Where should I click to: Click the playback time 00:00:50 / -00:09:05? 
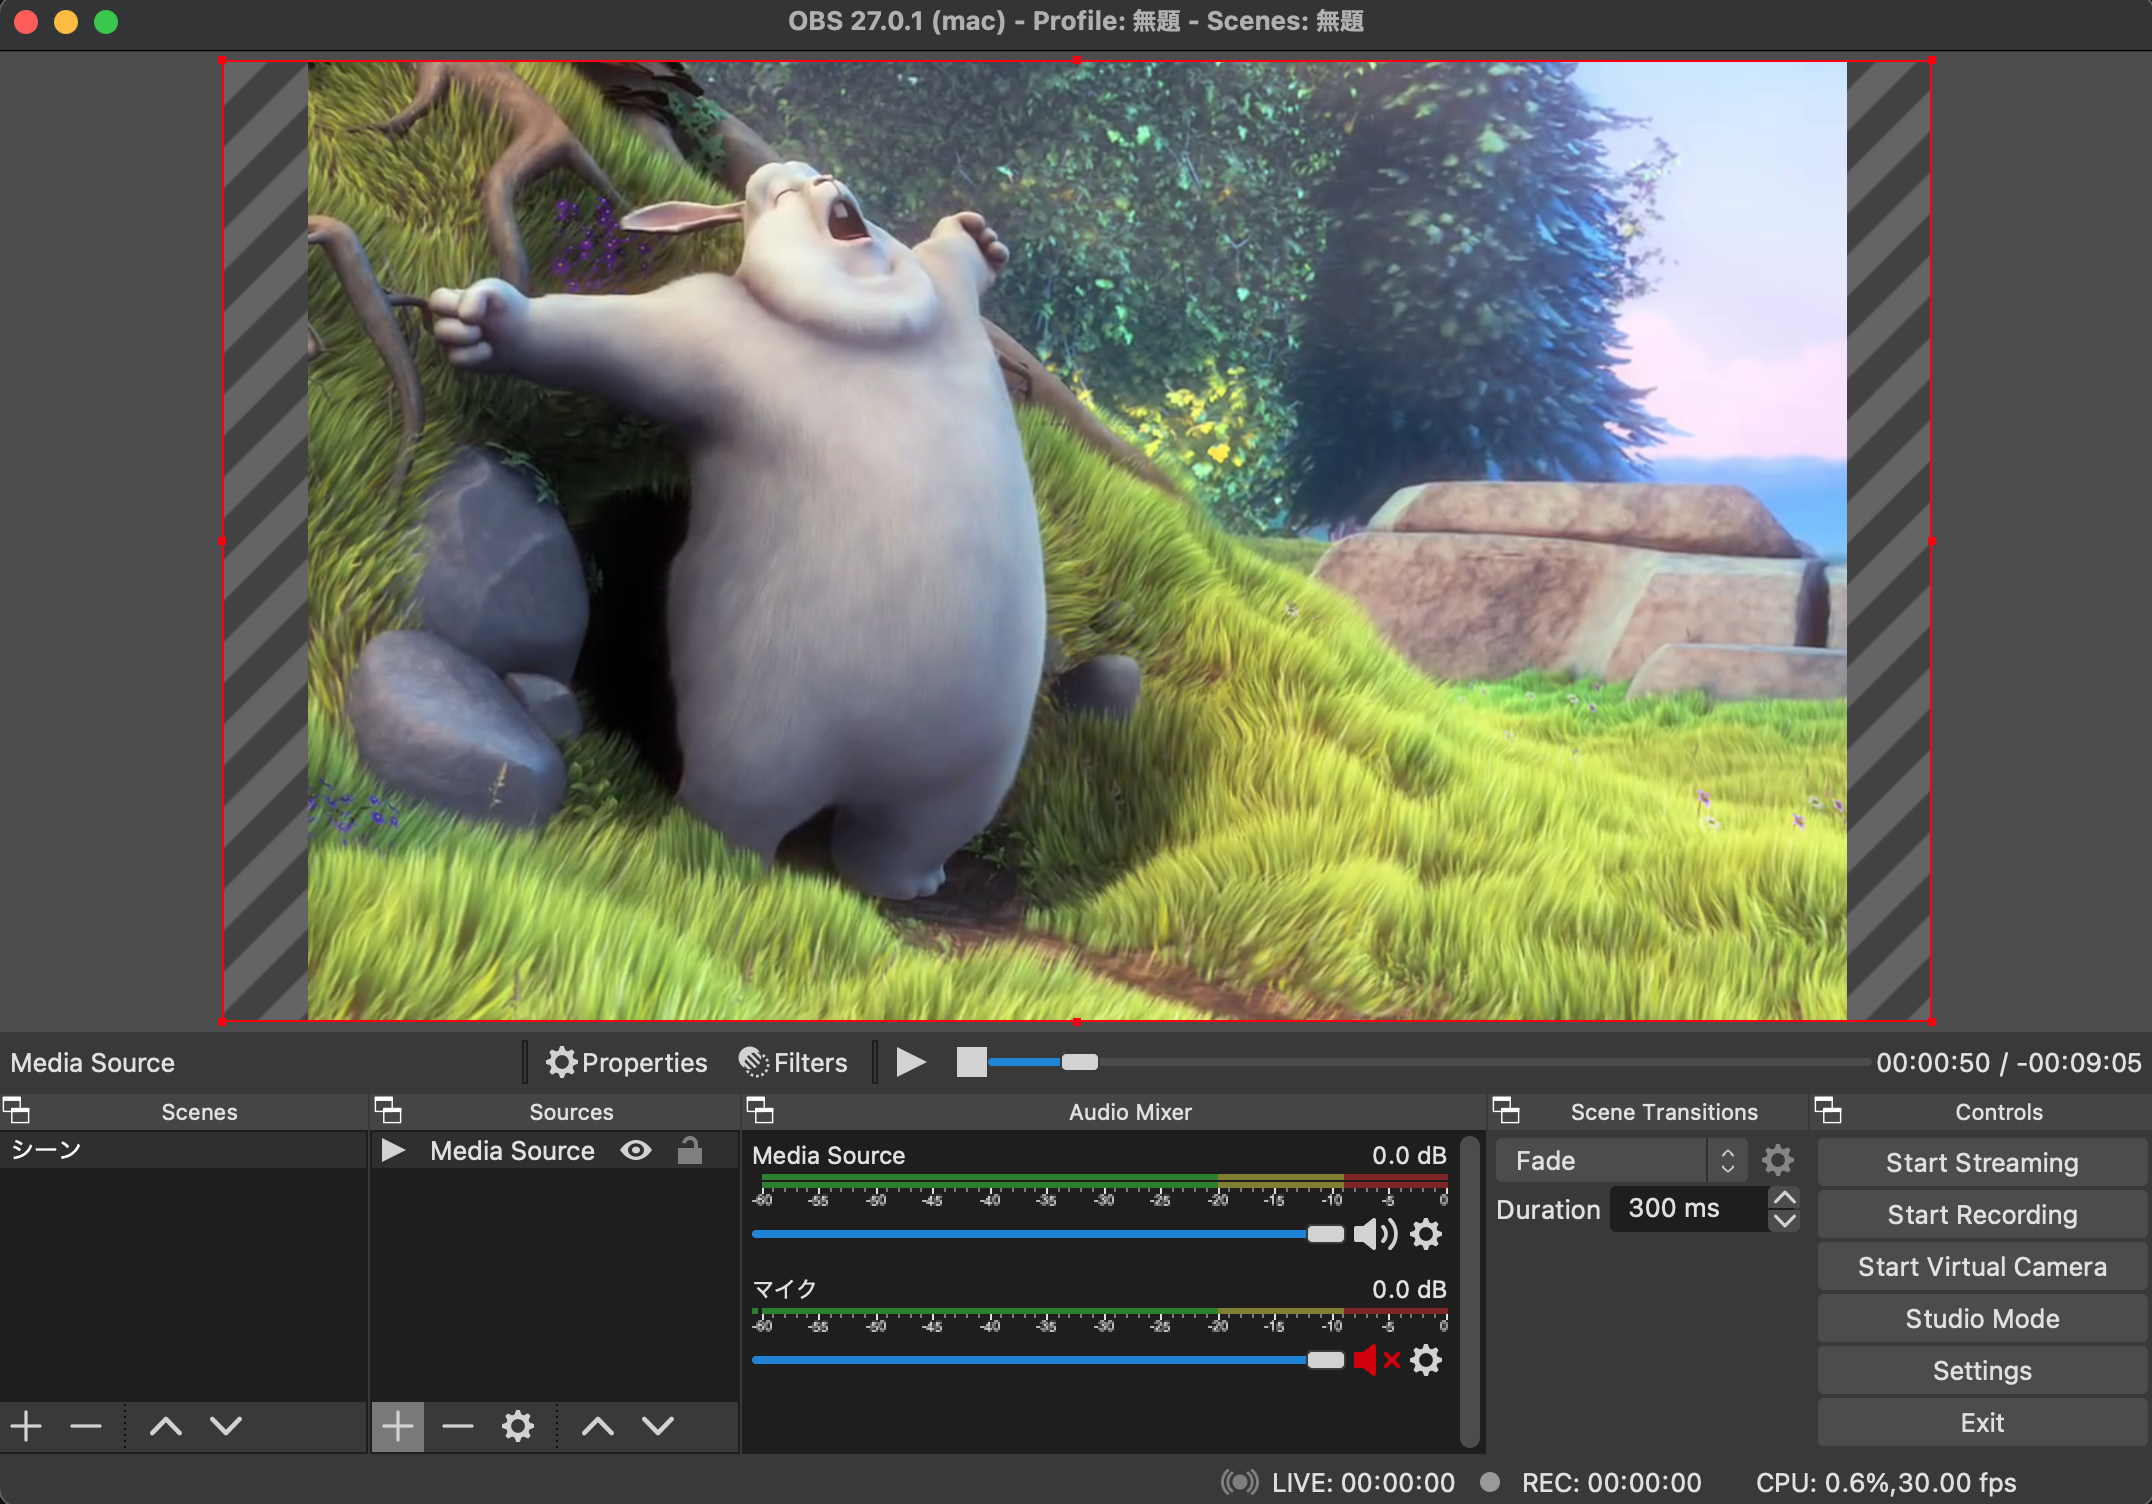(2008, 1062)
